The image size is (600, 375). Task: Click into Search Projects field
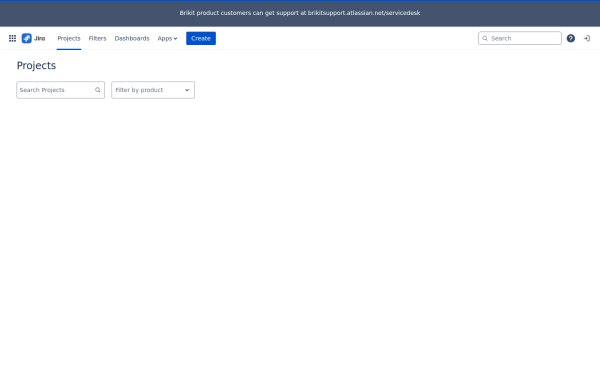(60, 90)
